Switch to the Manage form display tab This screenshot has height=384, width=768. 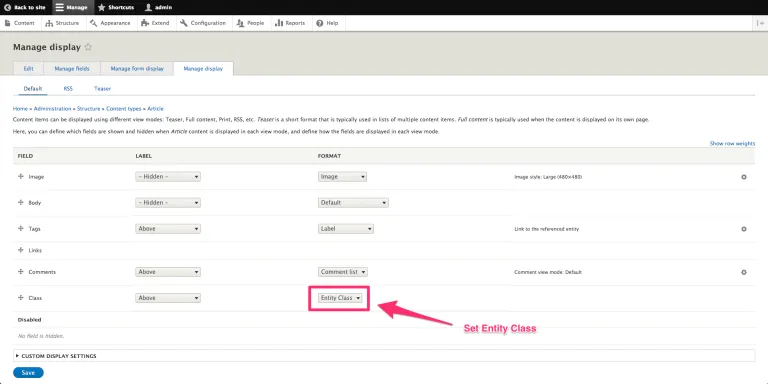tap(137, 69)
